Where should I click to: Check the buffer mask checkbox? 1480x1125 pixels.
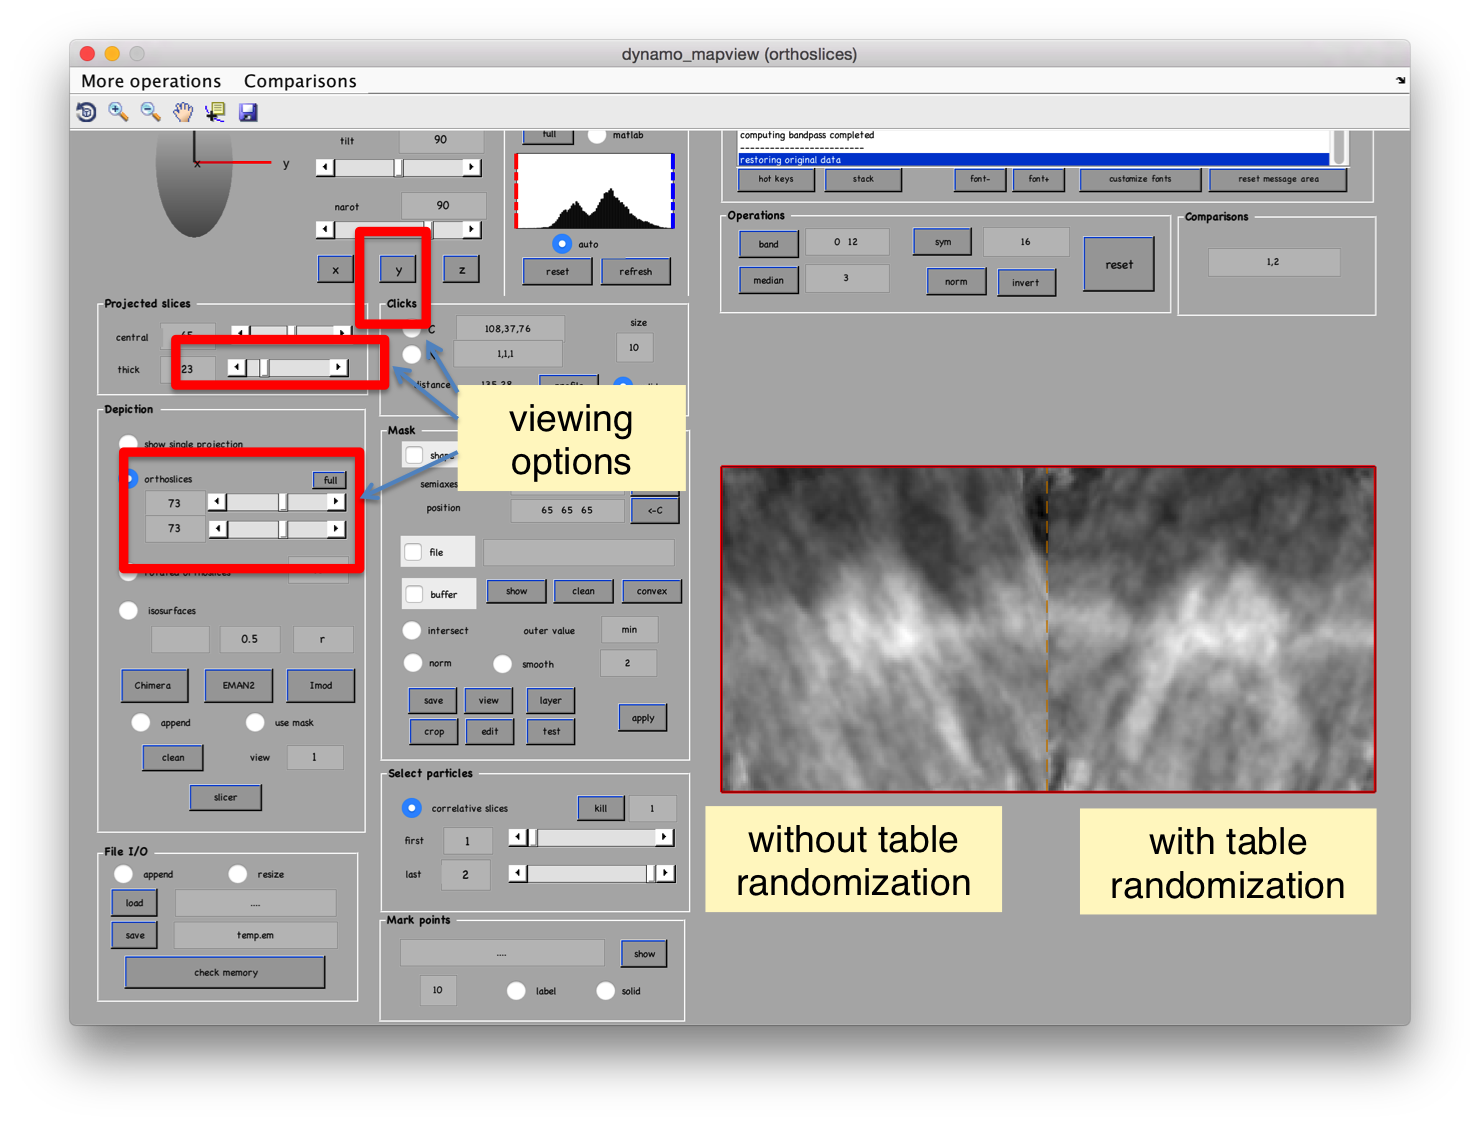(414, 594)
